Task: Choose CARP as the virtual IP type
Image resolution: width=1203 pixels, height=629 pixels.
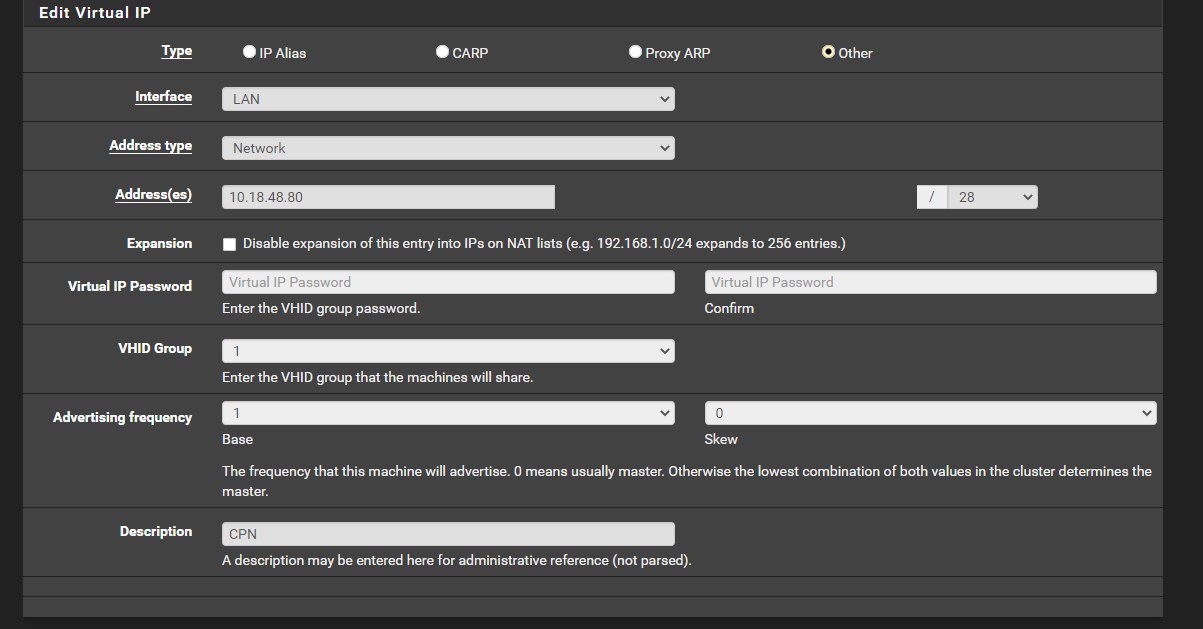Action: 442,52
